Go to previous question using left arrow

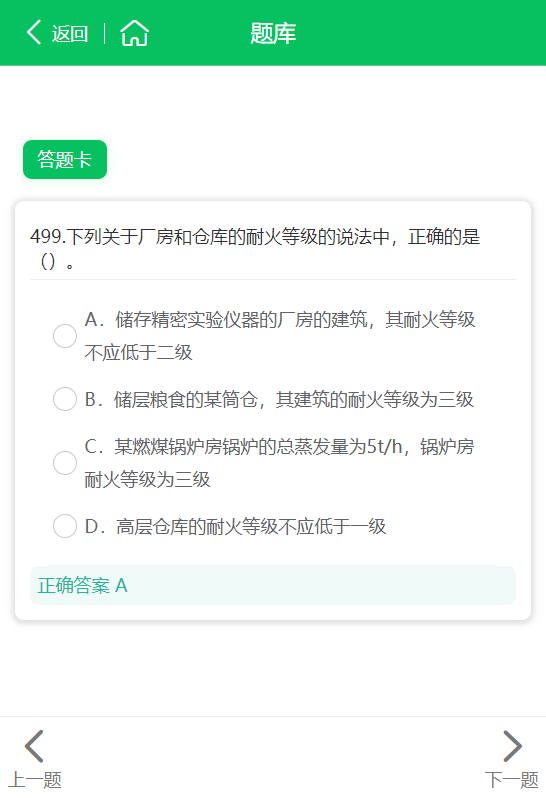coord(34,746)
